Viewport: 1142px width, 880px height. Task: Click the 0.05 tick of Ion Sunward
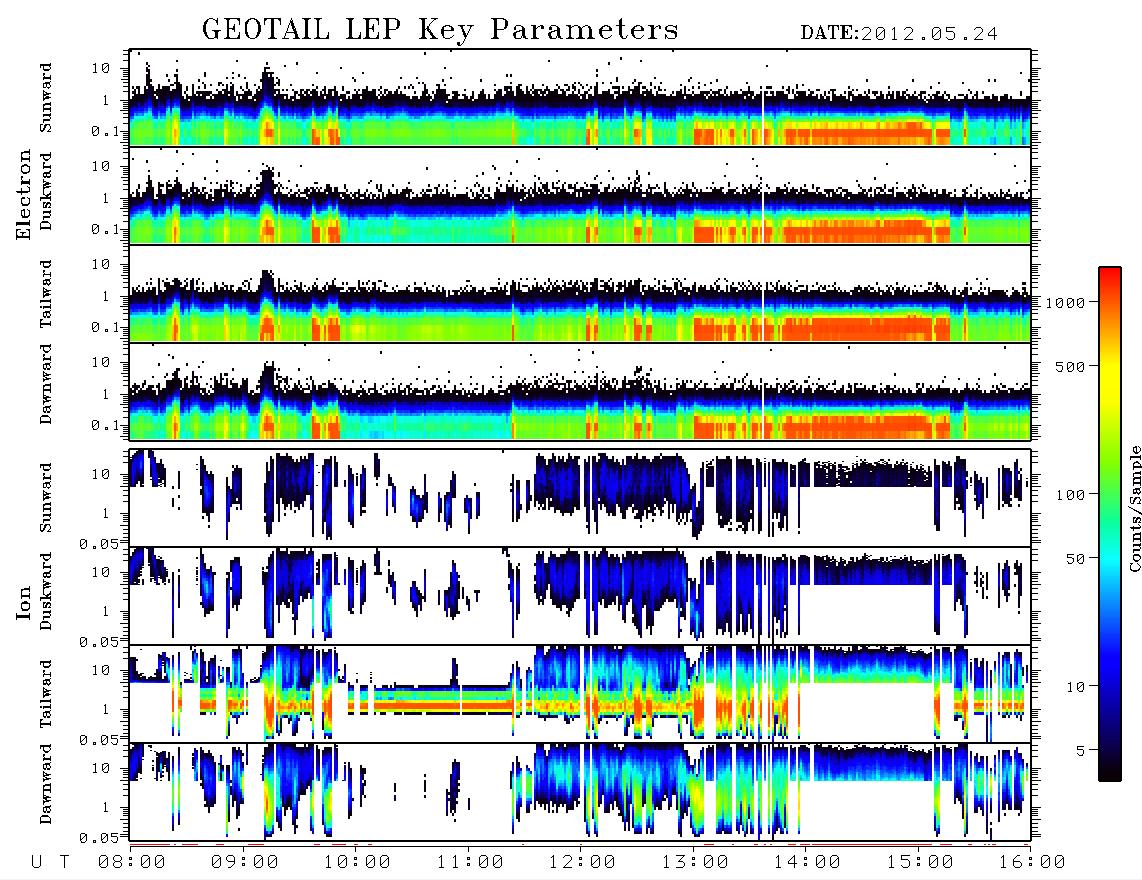[99, 543]
